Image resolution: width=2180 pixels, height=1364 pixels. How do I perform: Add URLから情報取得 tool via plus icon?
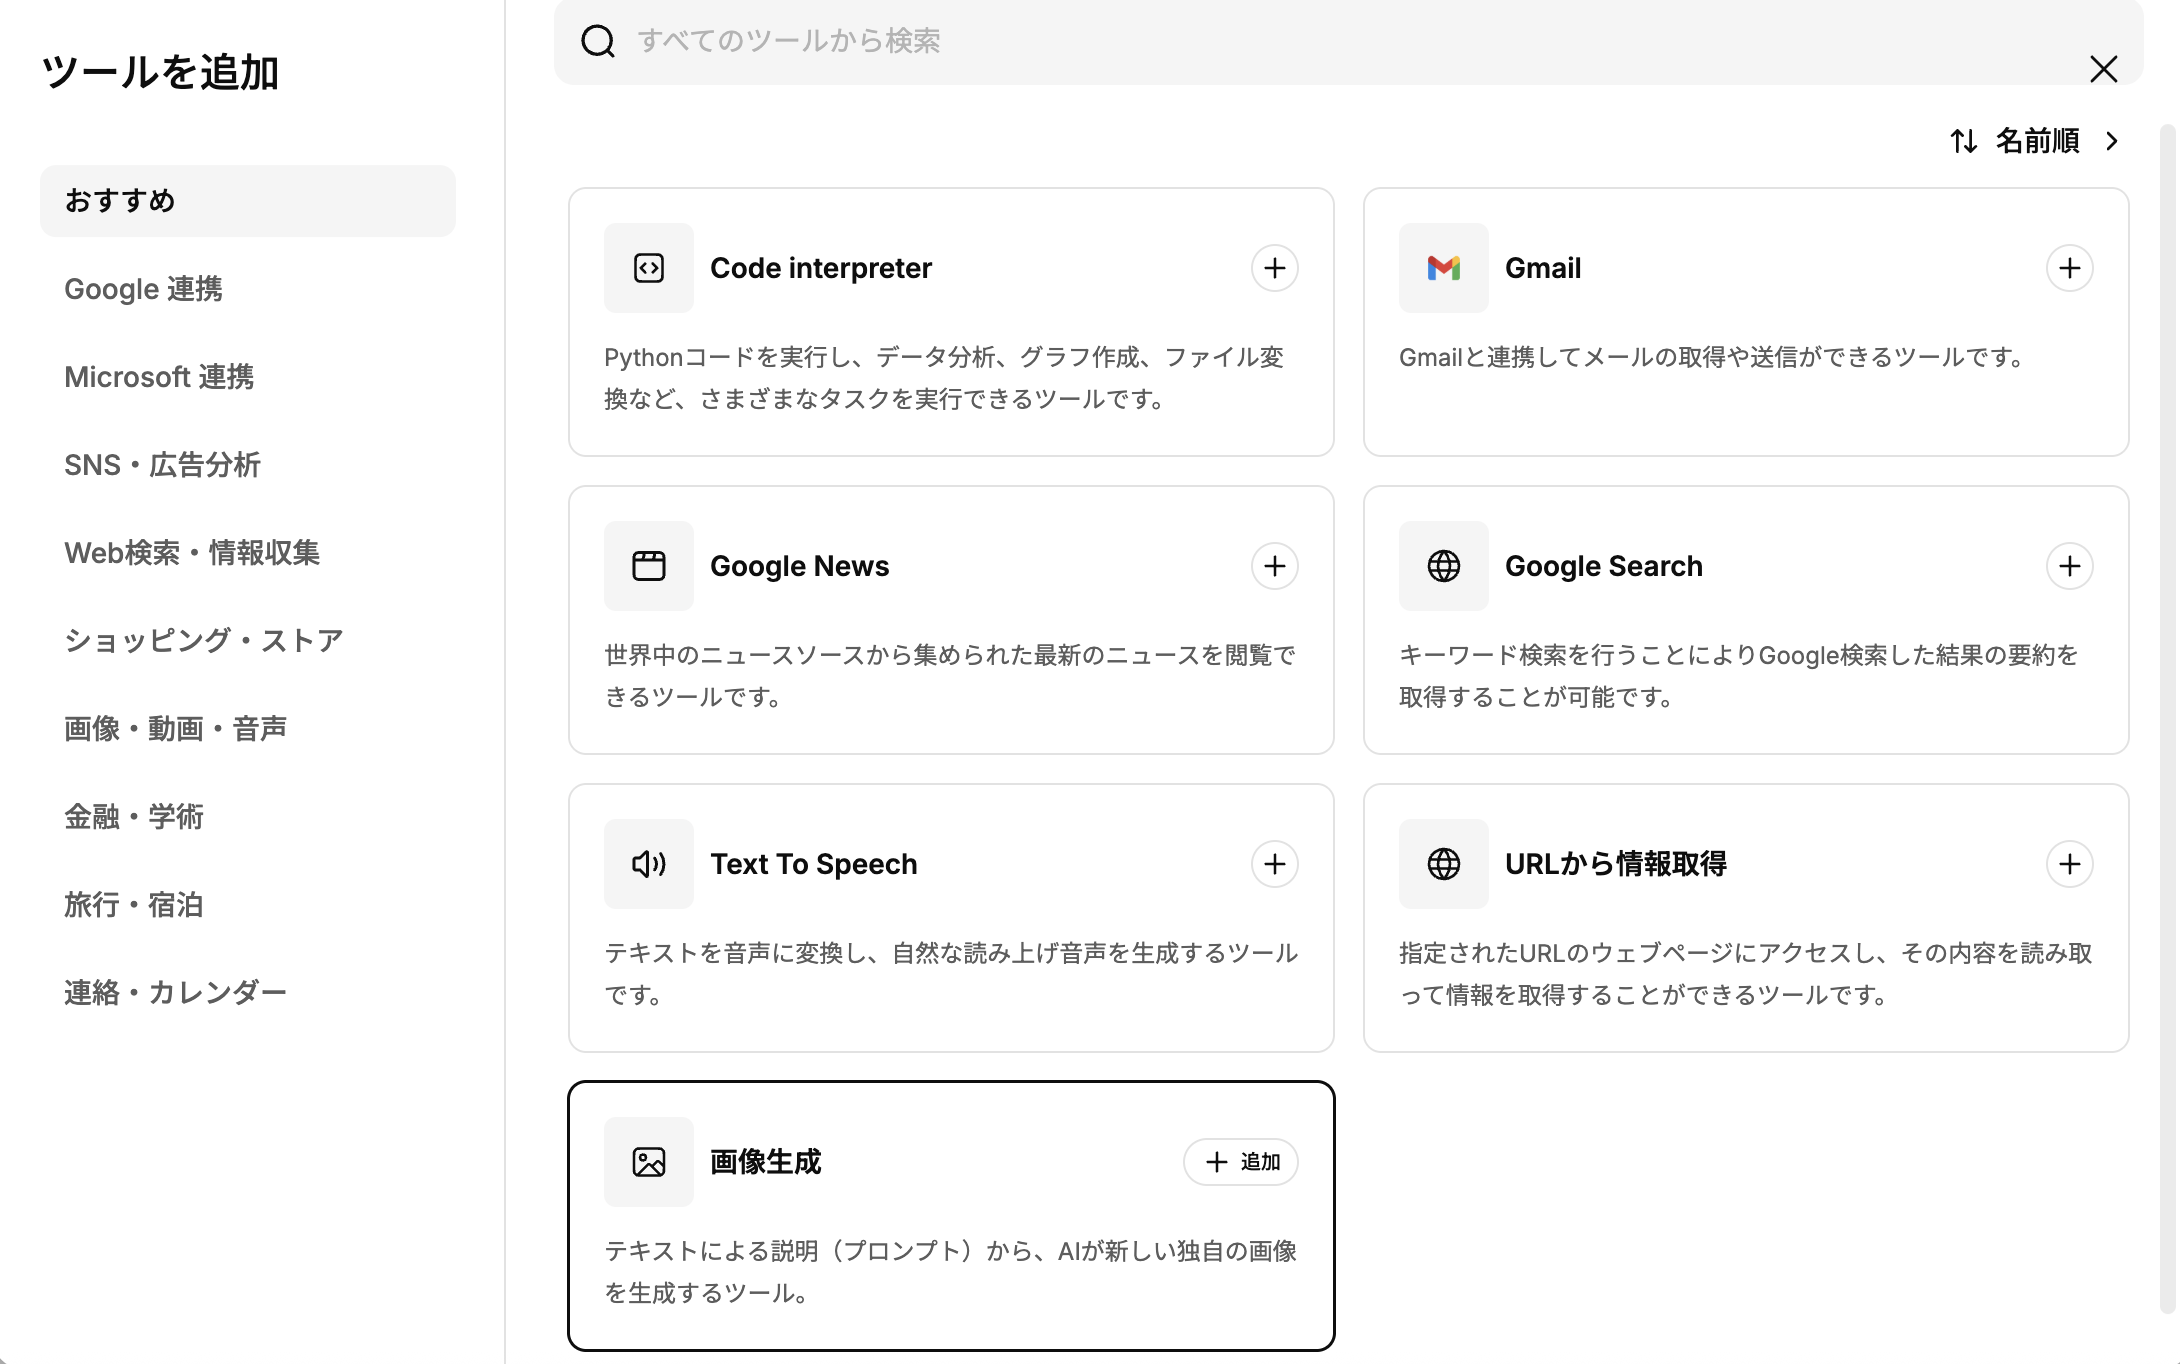click(x=2069, y=864)
